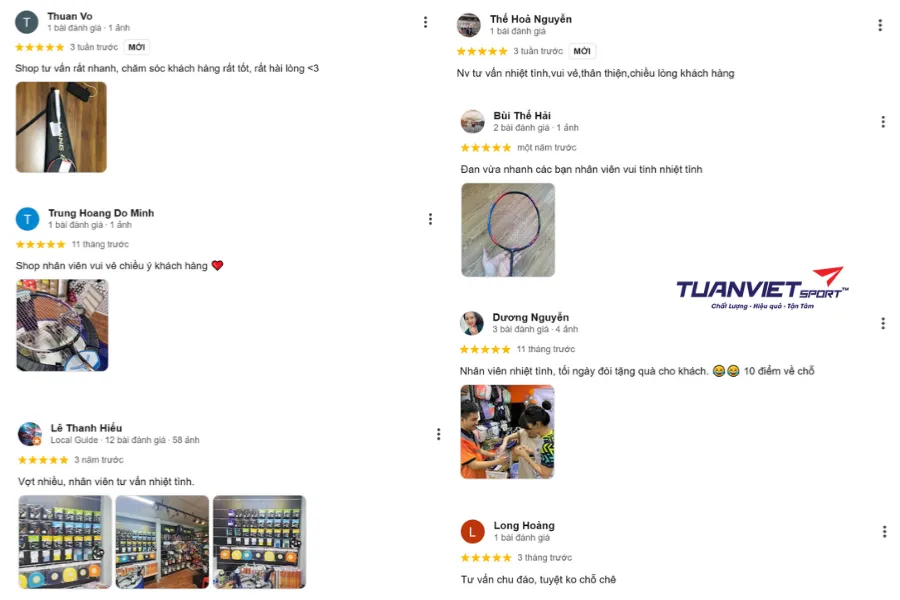Click the TuanViet Sport logo
This screenshot has width=900, height=600.
[x=762, y=288]
